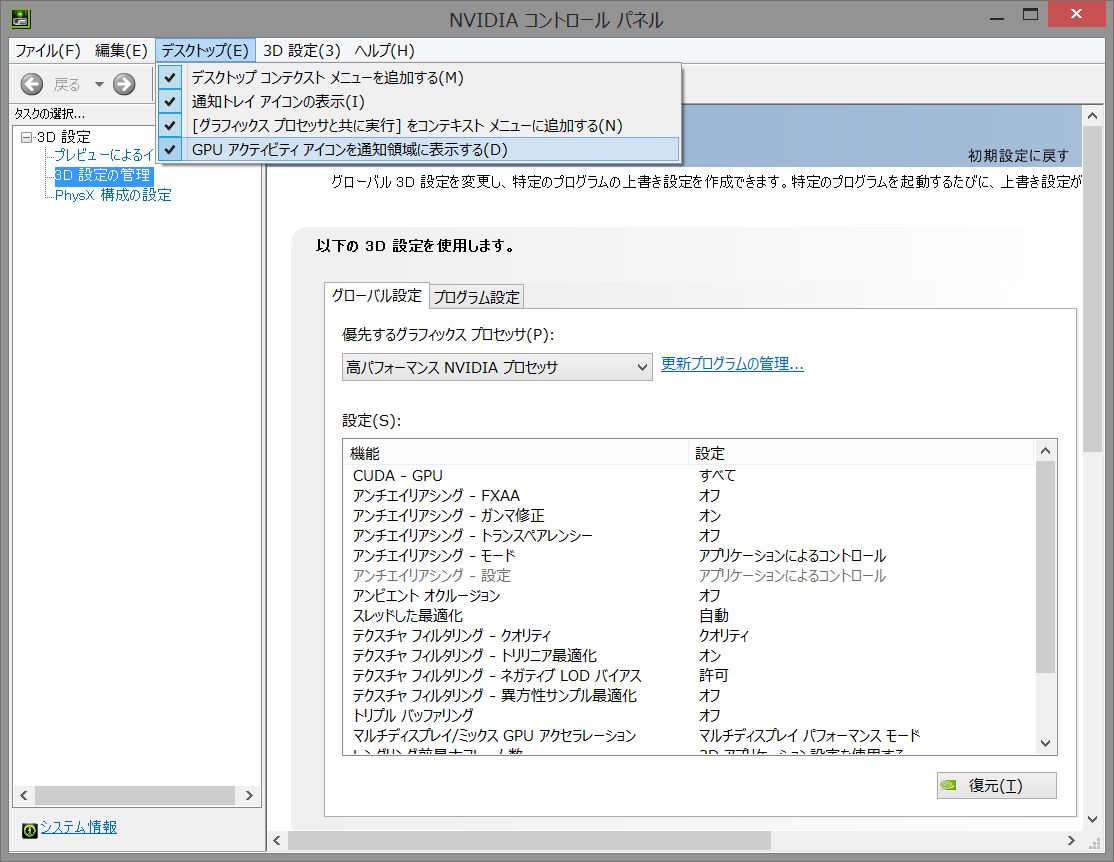
Task: Click settings list scroll-down arrow
Action: 1045,743
